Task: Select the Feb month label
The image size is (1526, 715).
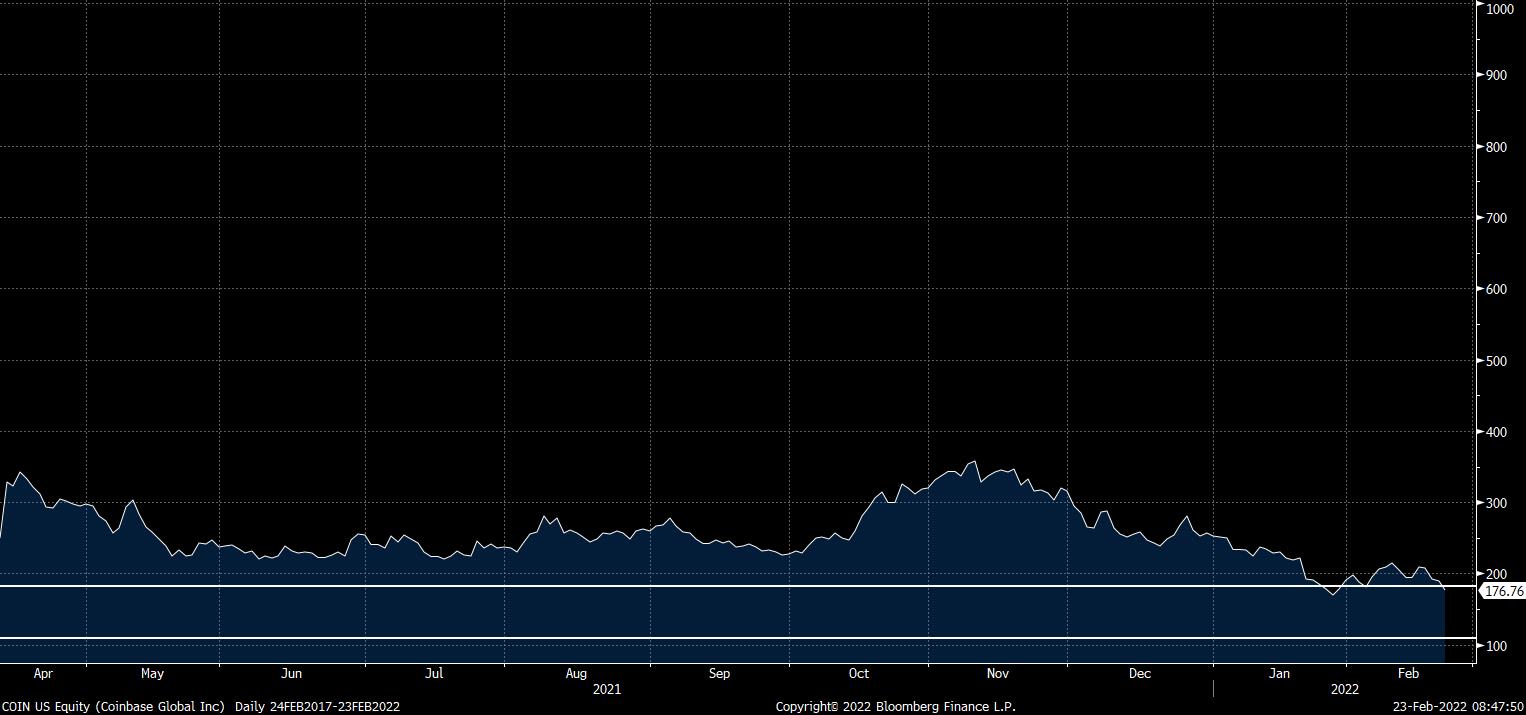Action: 1408,674
